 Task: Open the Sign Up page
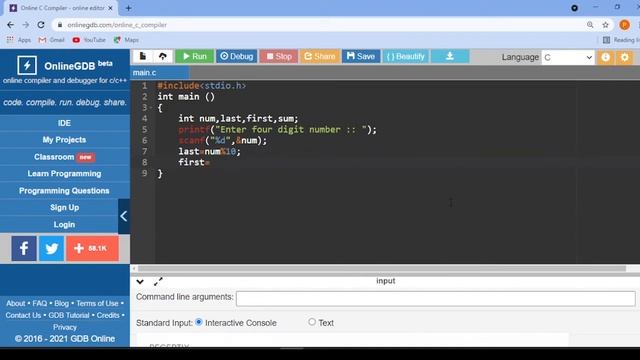click(64, 208)
